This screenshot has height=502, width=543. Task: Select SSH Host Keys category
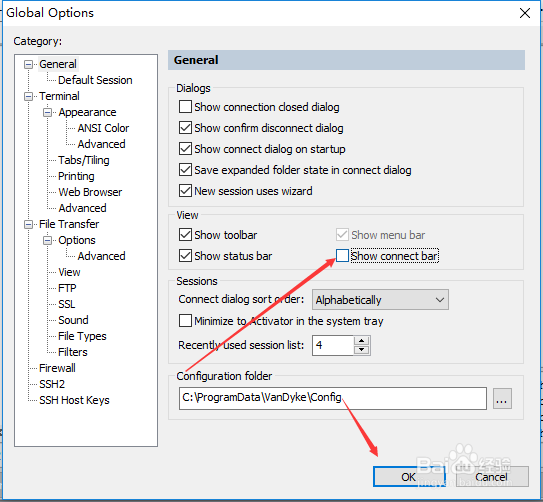click(x=74, y=400)
